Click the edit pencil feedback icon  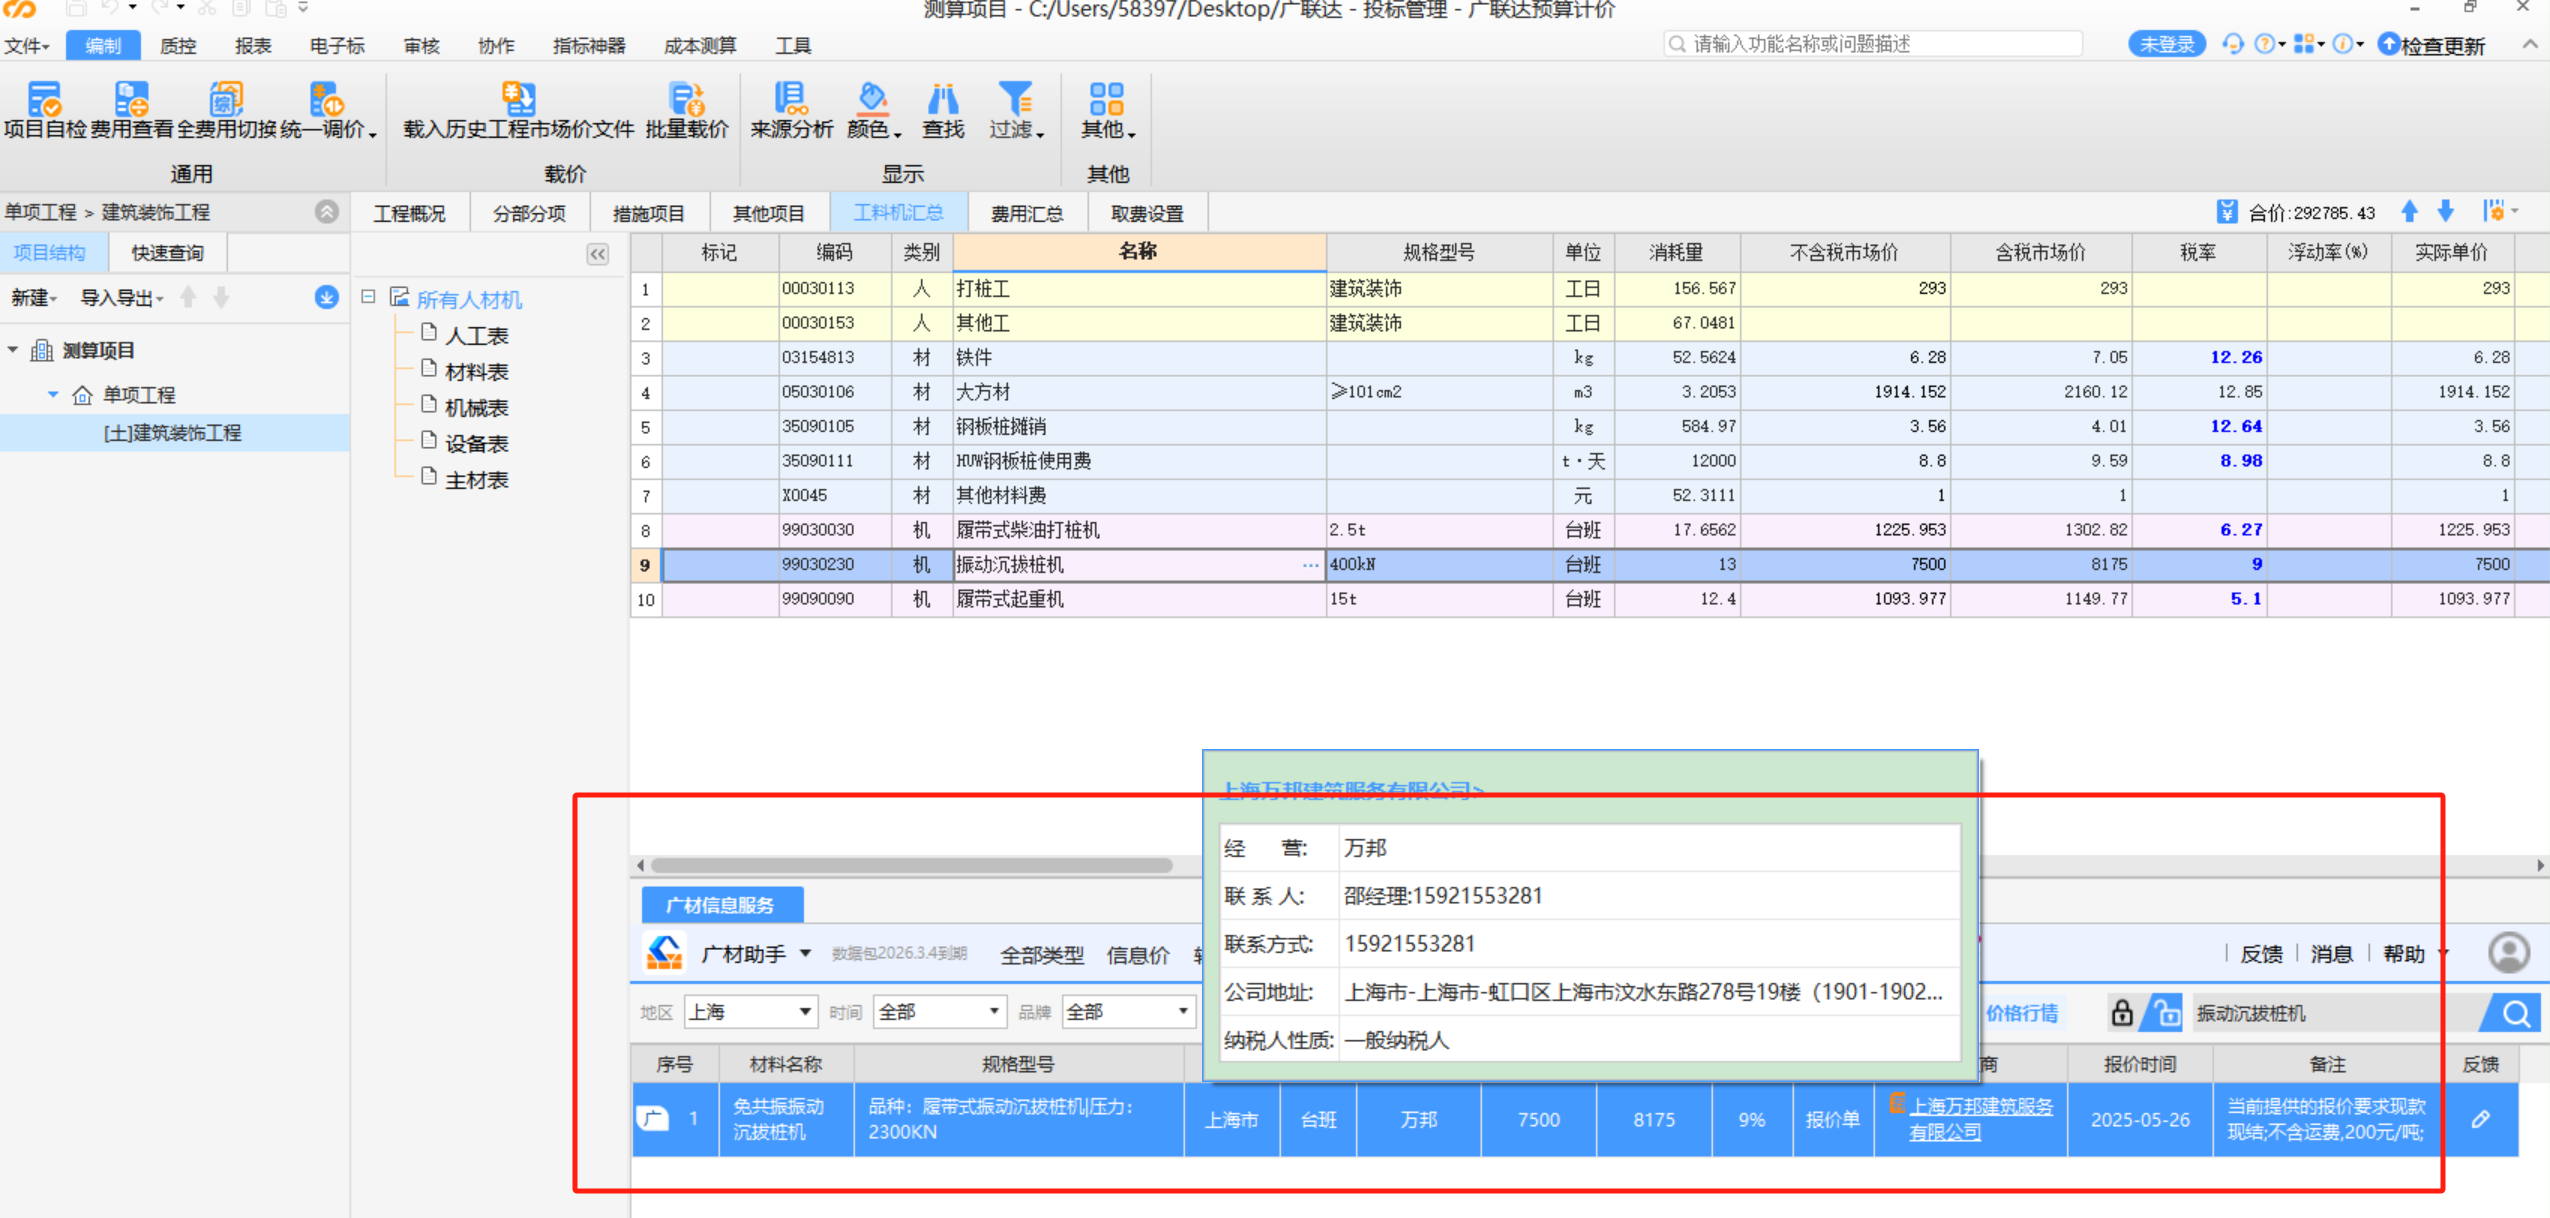(x=2481, y=1119)
